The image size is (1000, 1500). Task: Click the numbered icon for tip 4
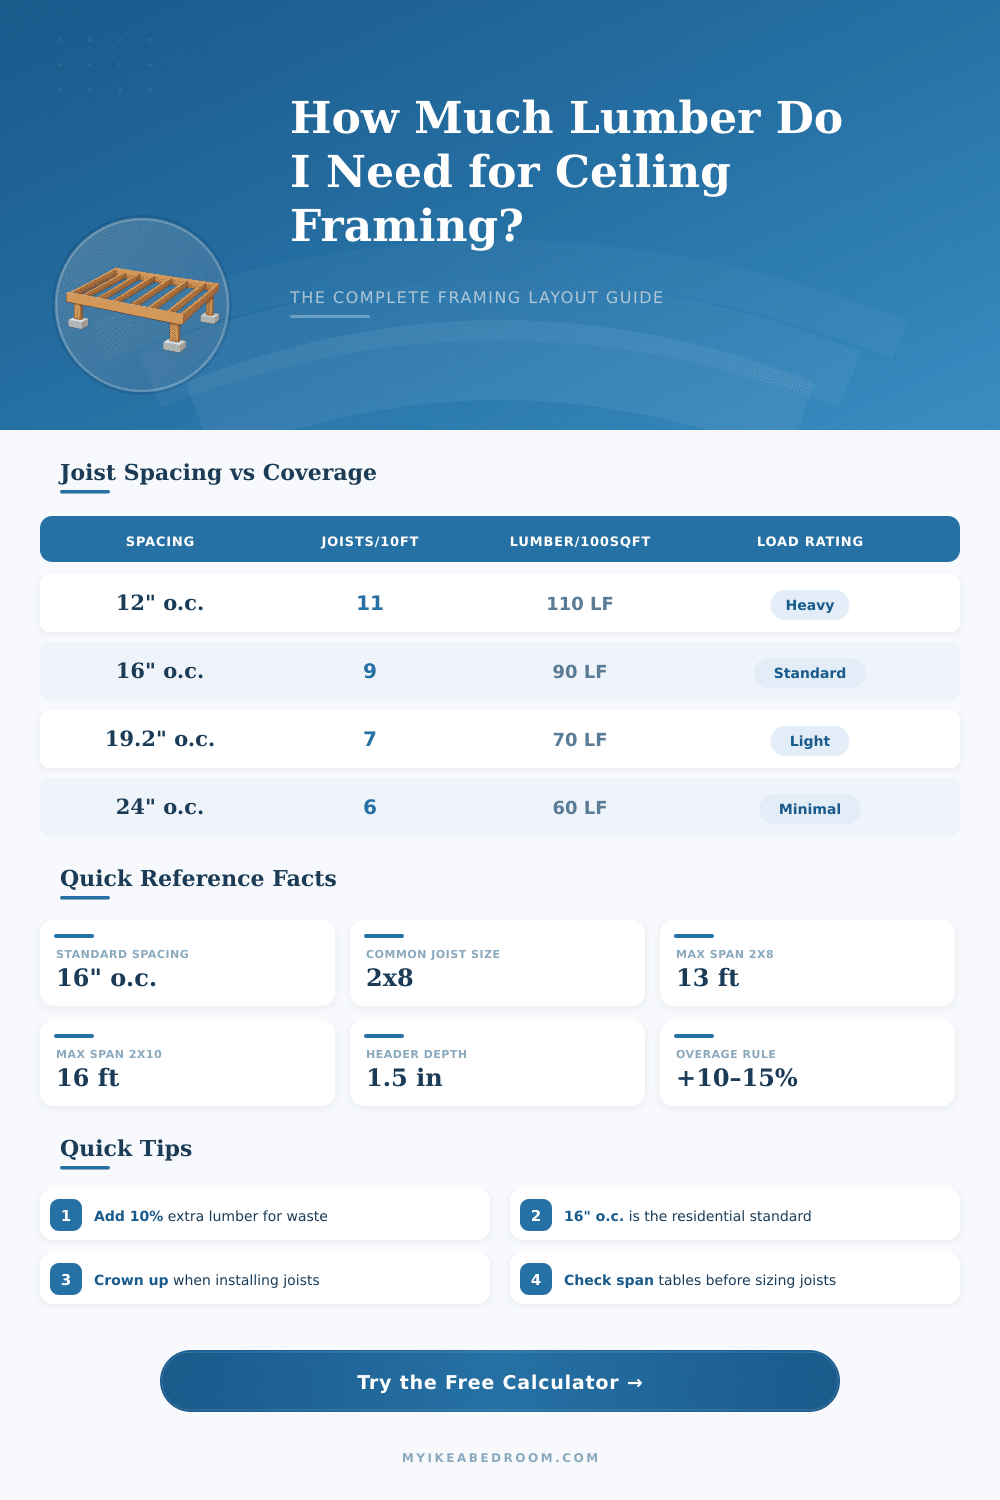536,1279
